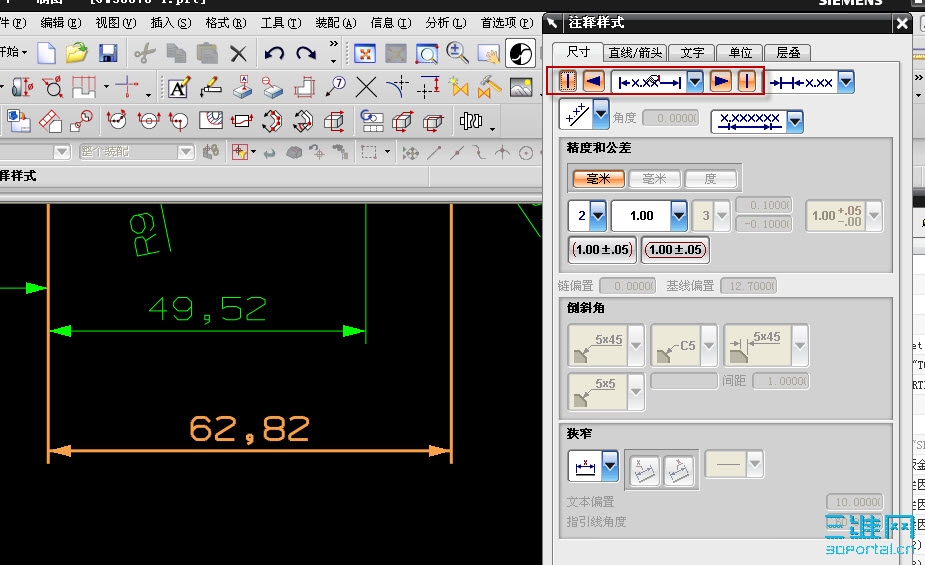Click the Crosshatch section icon
This screenshot has width=925, height=565.
point(211,121)
